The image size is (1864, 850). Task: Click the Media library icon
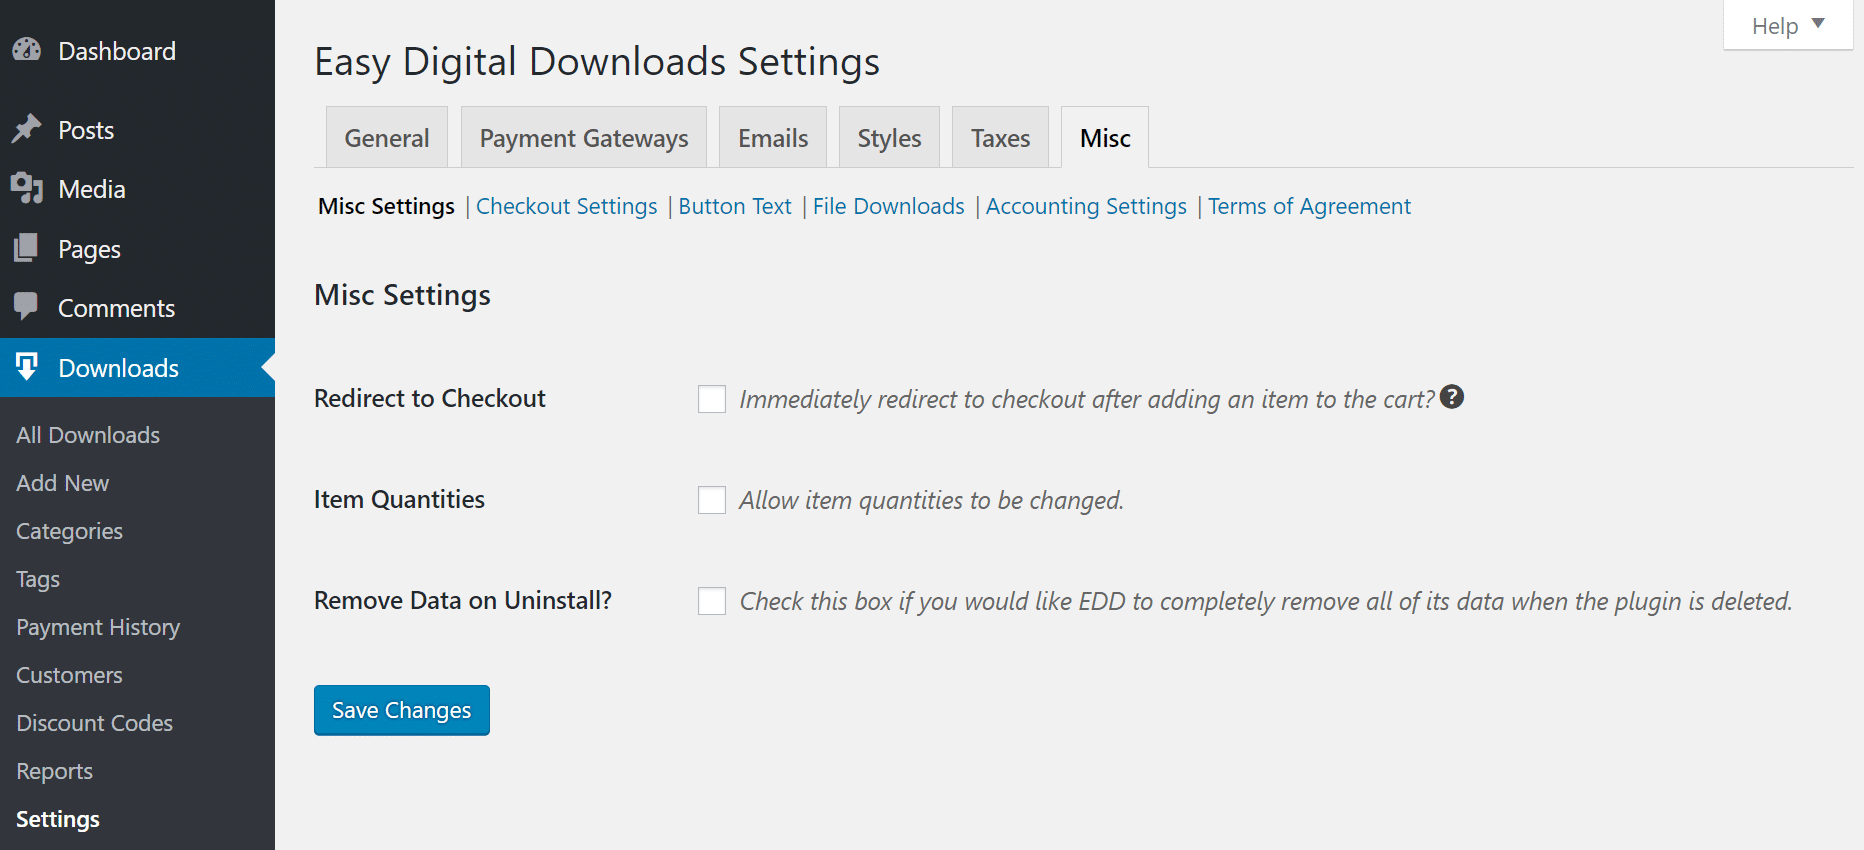click(26, 188)
